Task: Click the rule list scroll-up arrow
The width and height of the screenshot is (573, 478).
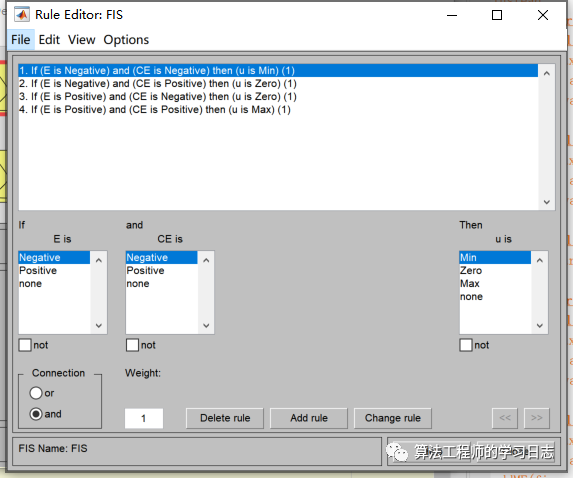Action: coord(547,73)
